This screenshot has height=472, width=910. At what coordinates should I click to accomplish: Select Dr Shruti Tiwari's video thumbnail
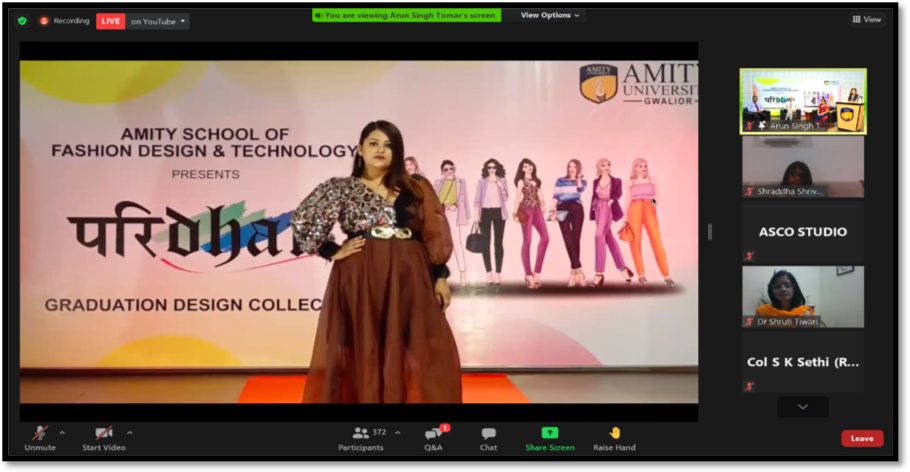tap(803, 297)
